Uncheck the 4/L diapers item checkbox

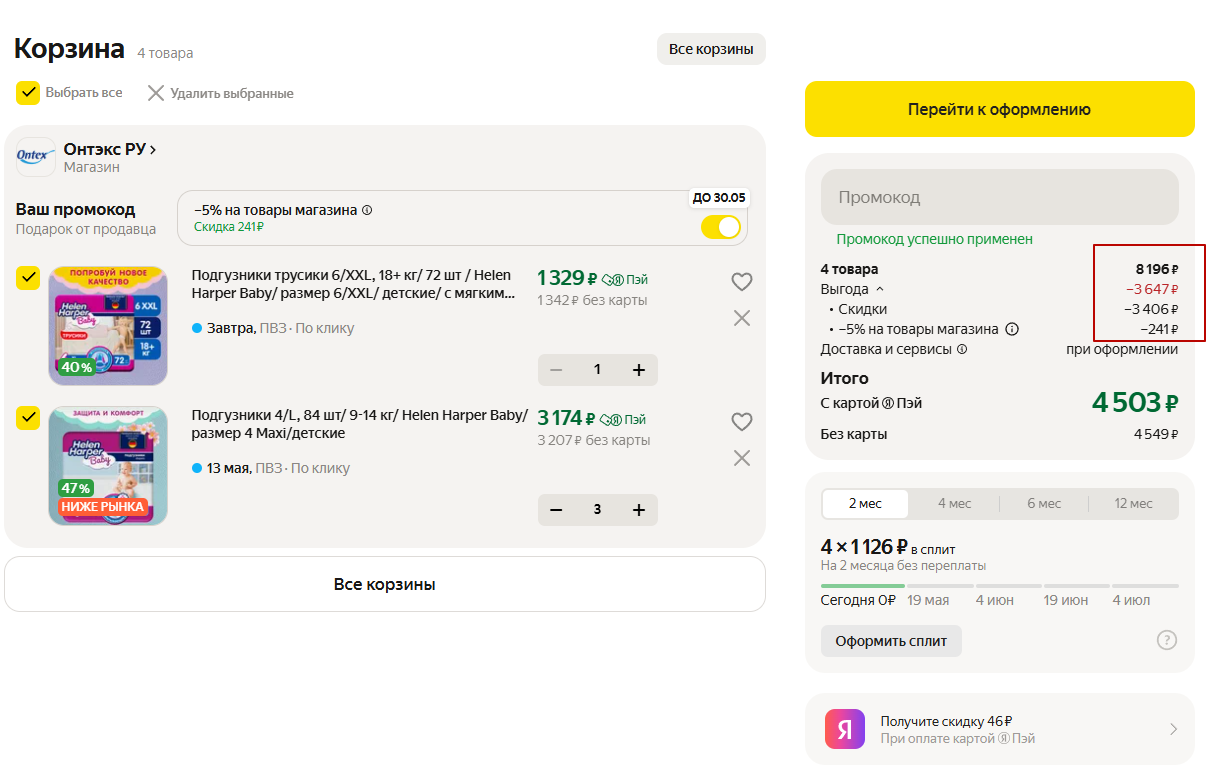click(28, 418)
